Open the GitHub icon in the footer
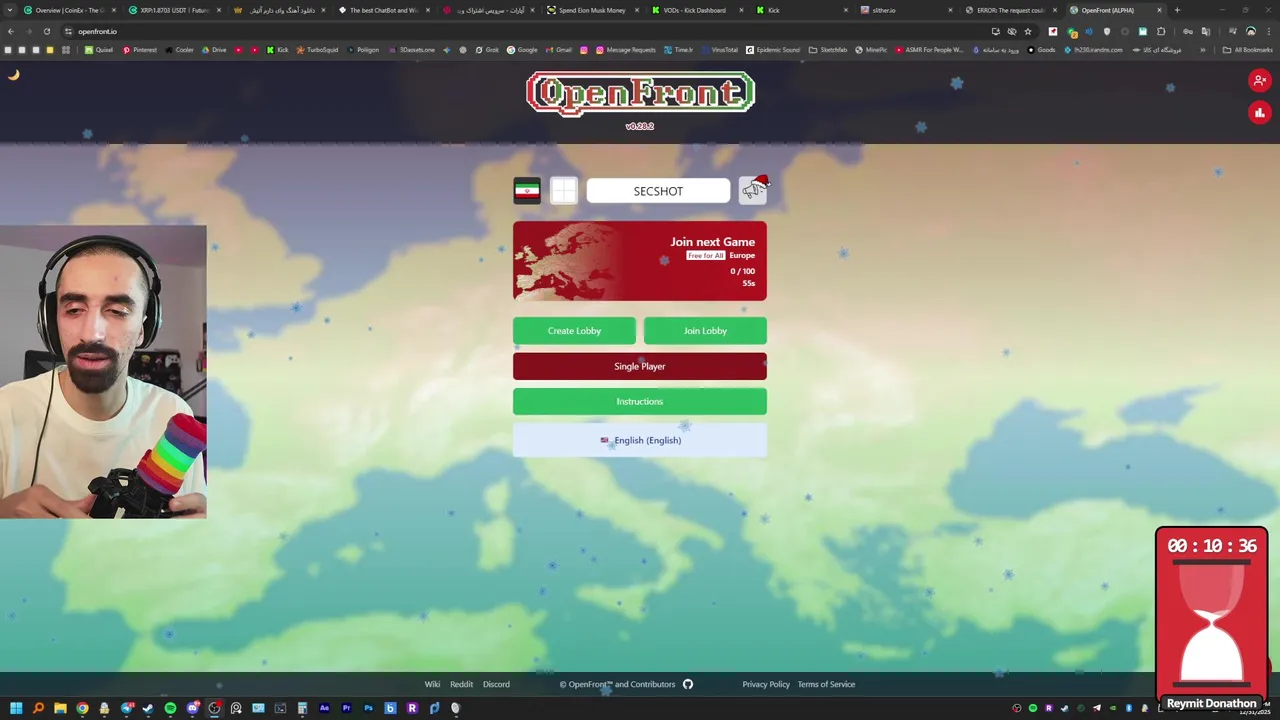 (x=688, y=684)
